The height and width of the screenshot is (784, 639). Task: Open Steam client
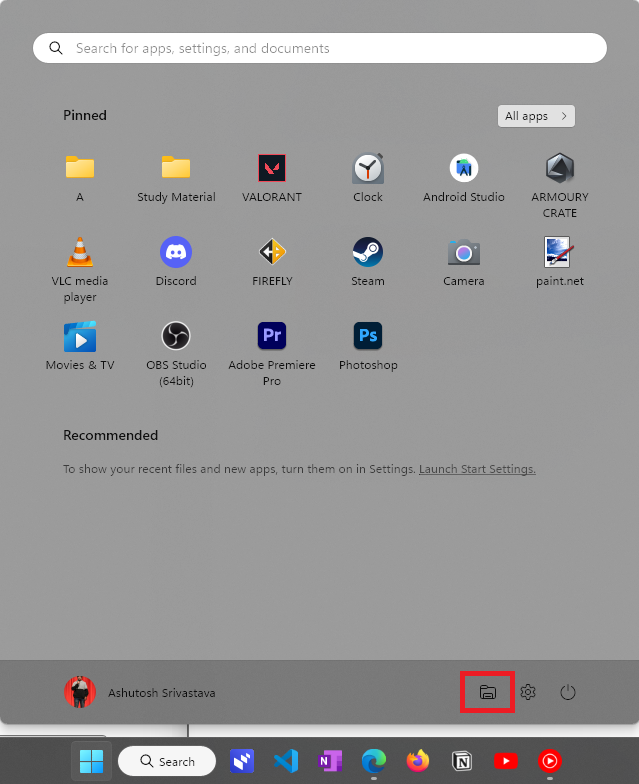click(x=368, y=262)
